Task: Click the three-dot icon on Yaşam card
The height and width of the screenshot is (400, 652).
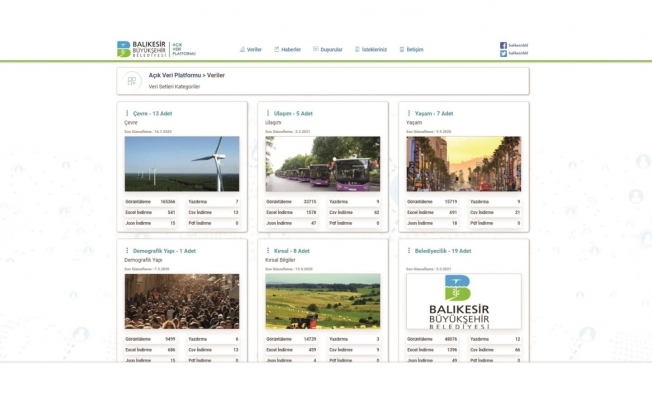Action: [408, 113]
